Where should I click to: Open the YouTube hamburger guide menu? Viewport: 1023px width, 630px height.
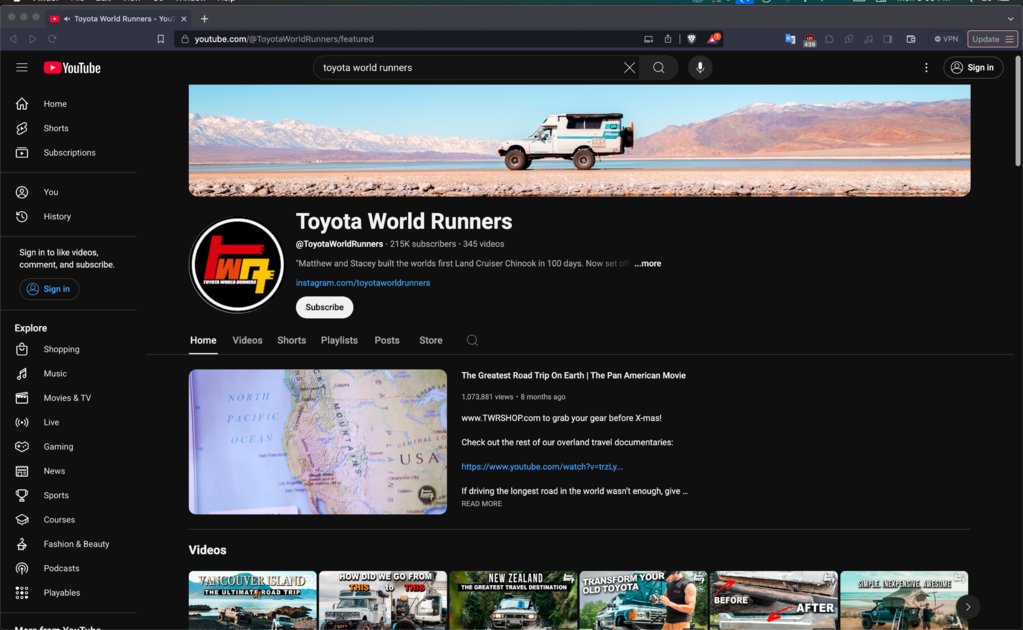click(22, 67)
